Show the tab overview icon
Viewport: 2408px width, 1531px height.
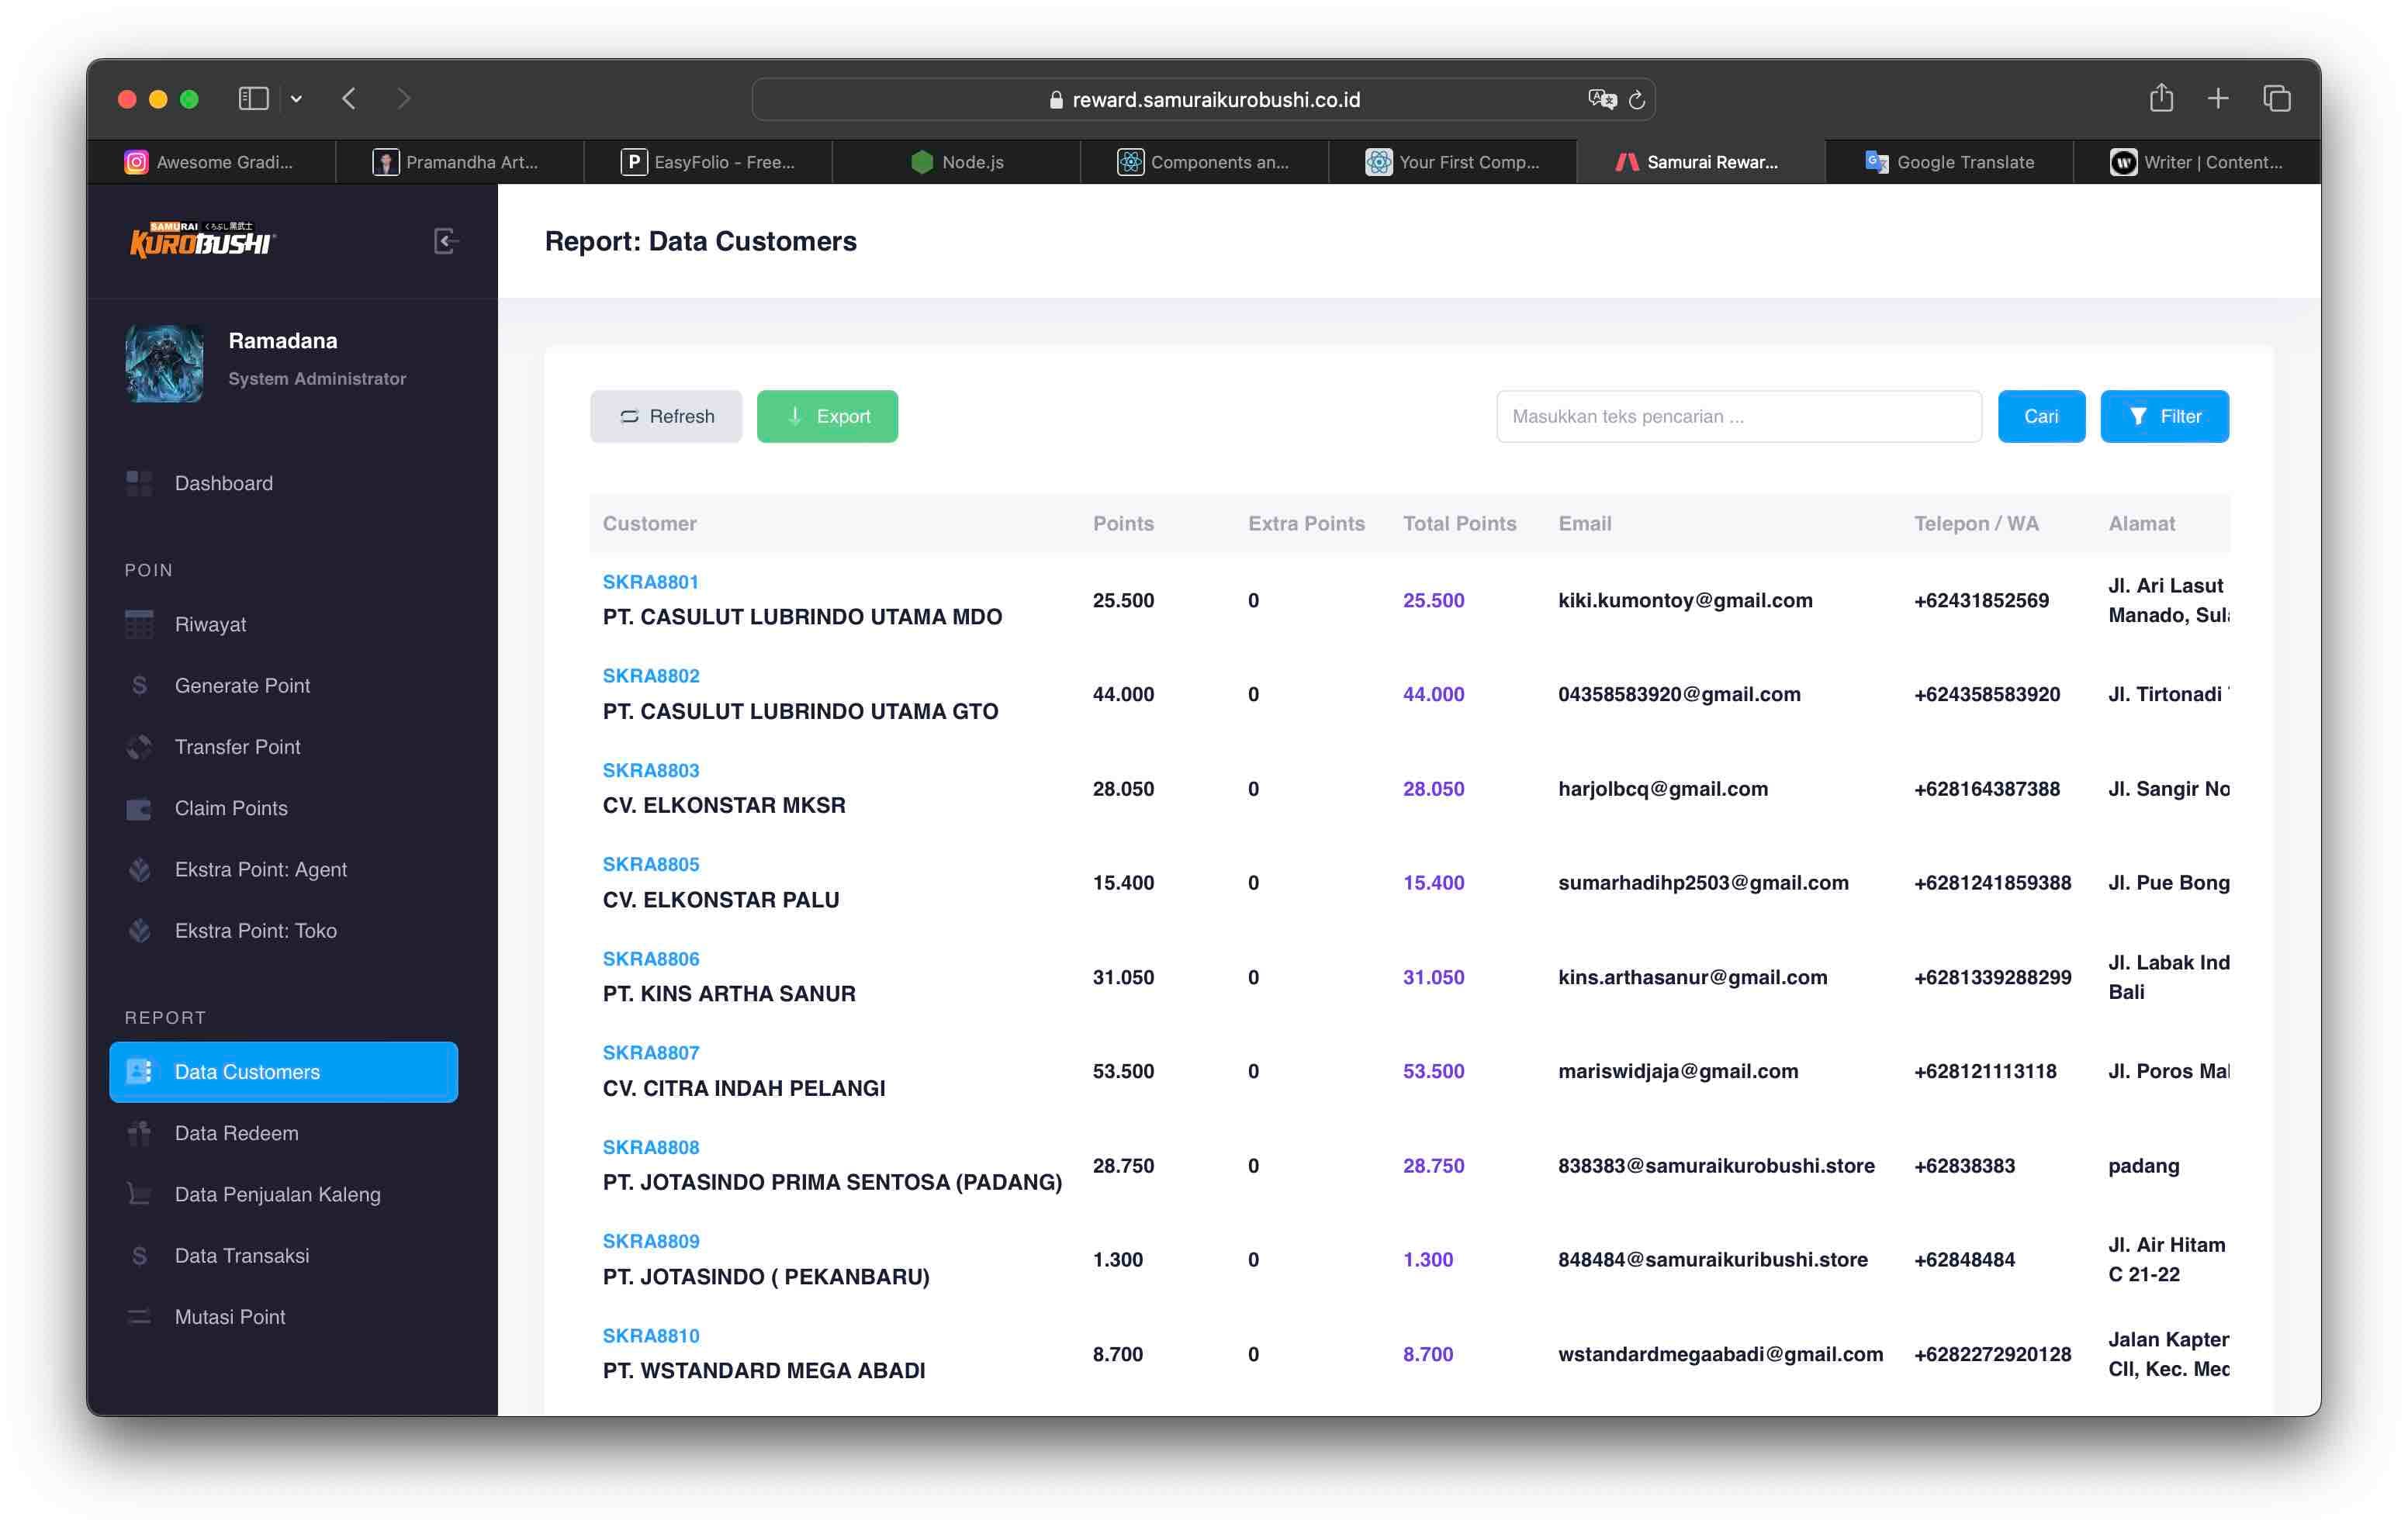click(2276, 98)
